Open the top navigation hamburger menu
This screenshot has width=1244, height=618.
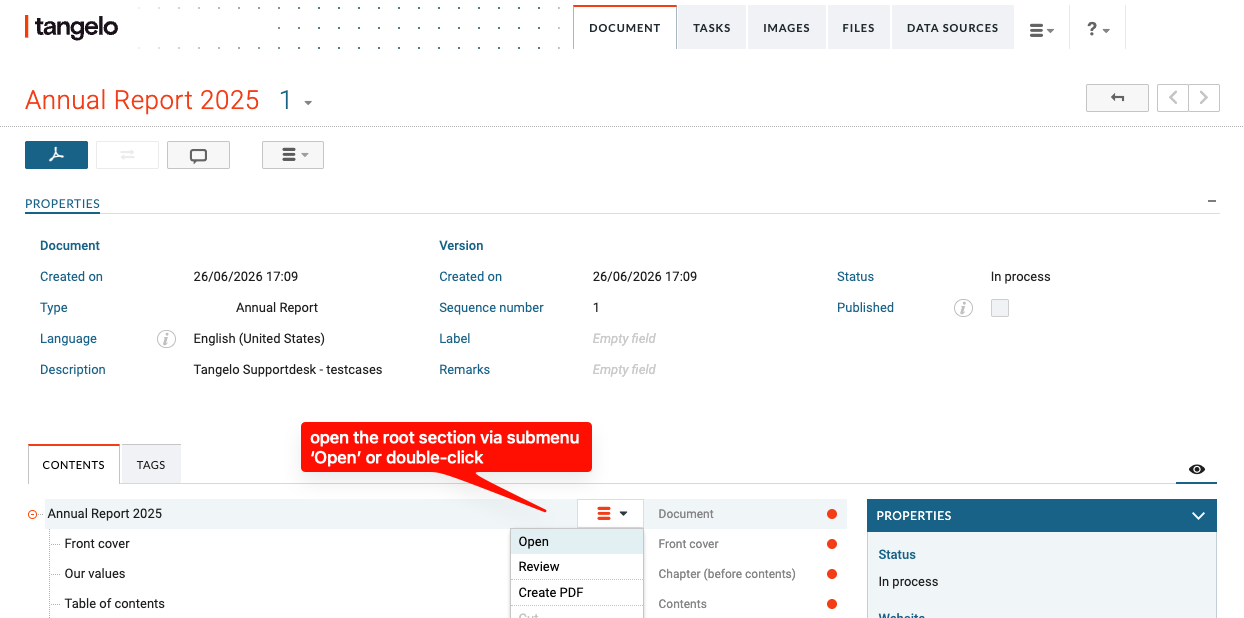tap(1042, 29)
